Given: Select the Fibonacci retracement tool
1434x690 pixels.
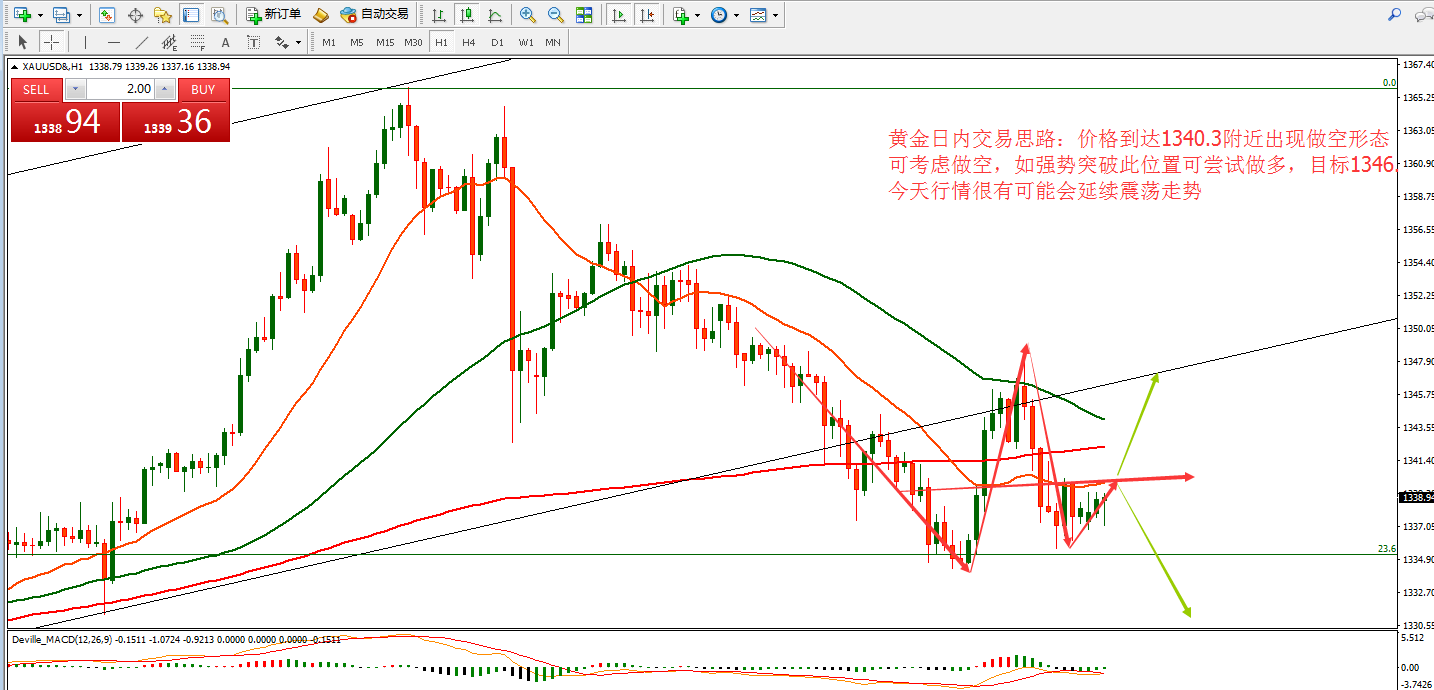Looking at the screenshot, I should (197, 42).
